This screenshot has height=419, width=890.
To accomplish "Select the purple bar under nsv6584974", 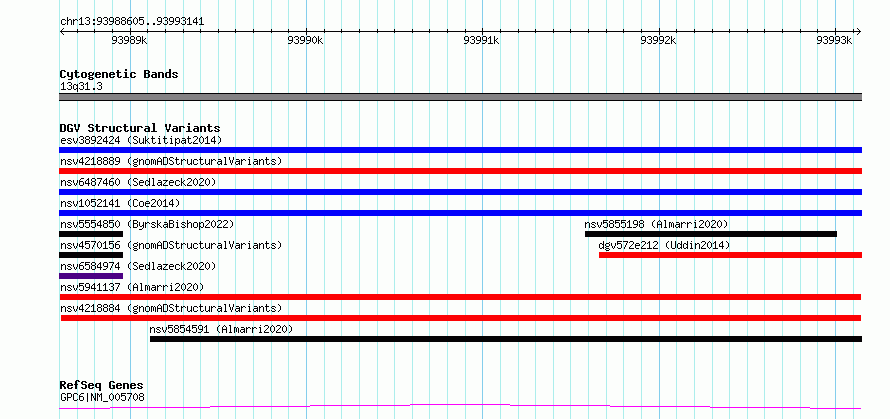I will [91, 276].
